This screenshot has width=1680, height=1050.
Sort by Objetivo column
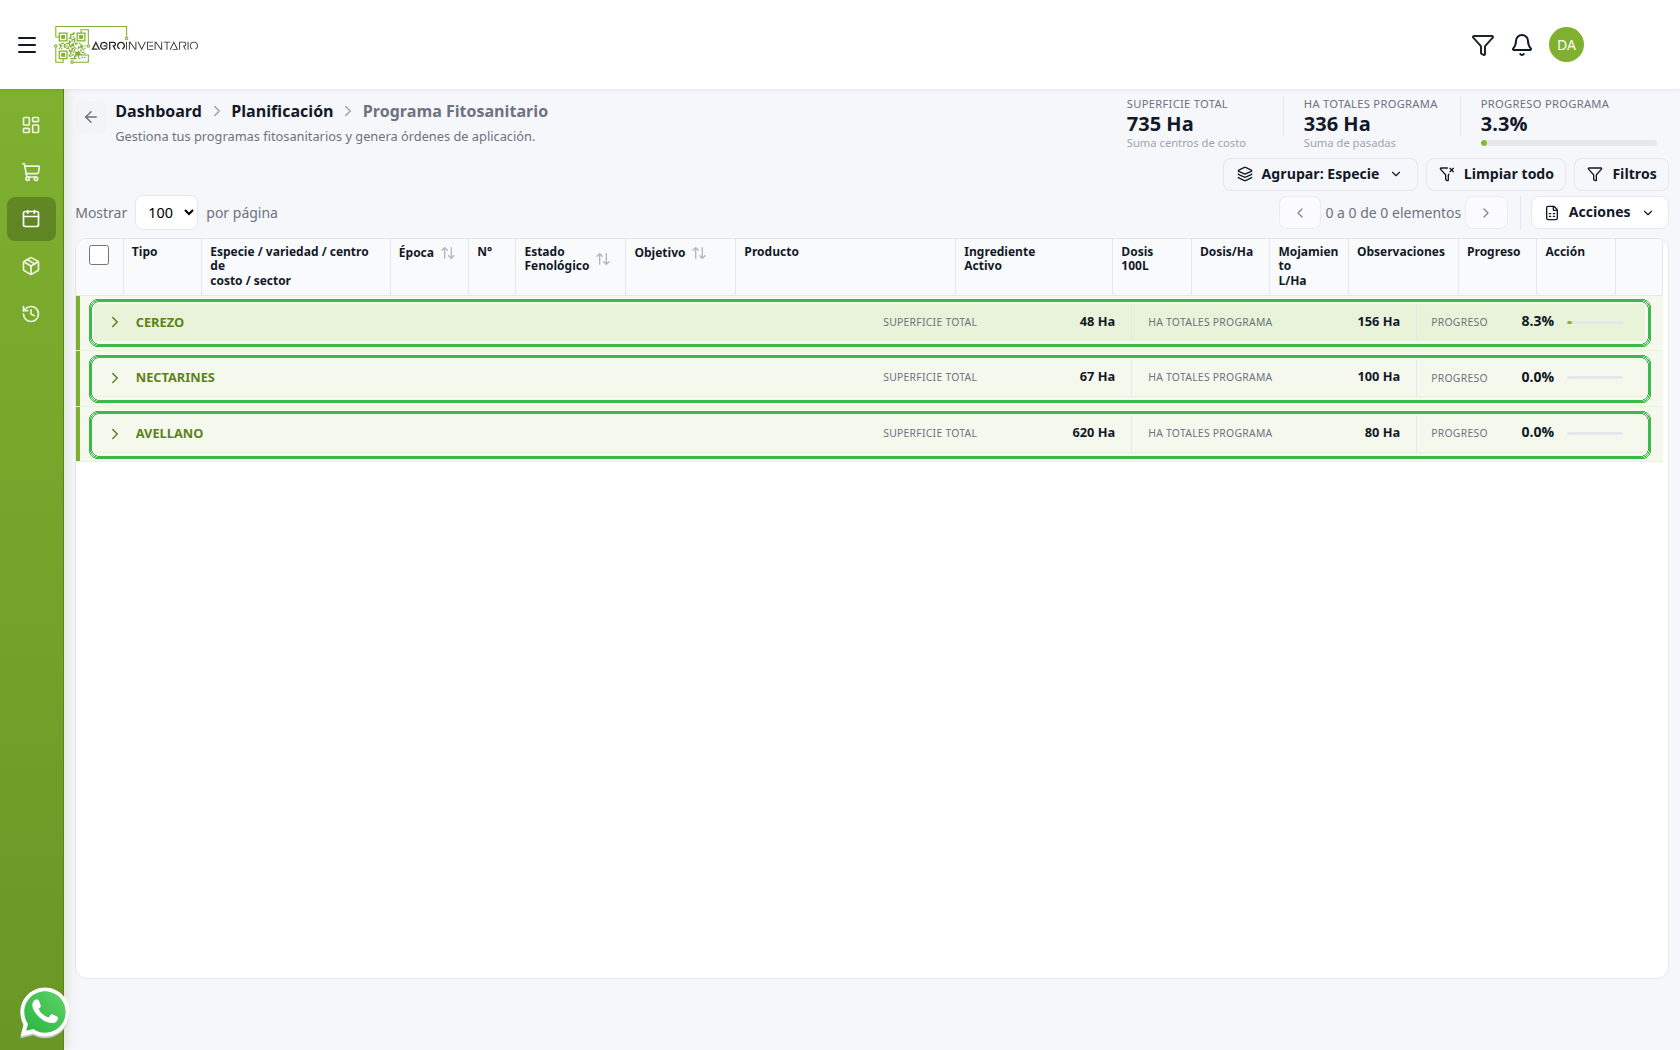pyautogui.click(x=699, y=253)
